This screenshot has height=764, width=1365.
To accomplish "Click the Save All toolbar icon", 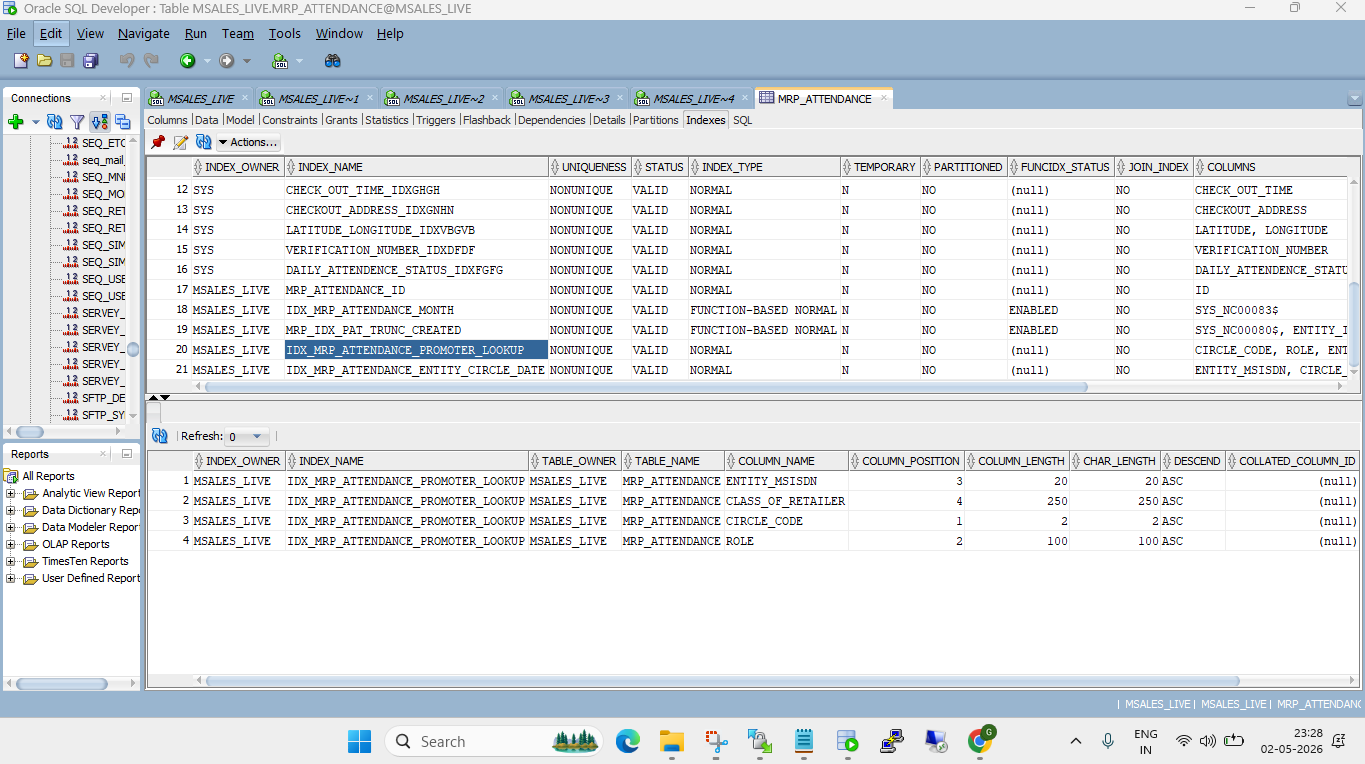I will 90,61.
